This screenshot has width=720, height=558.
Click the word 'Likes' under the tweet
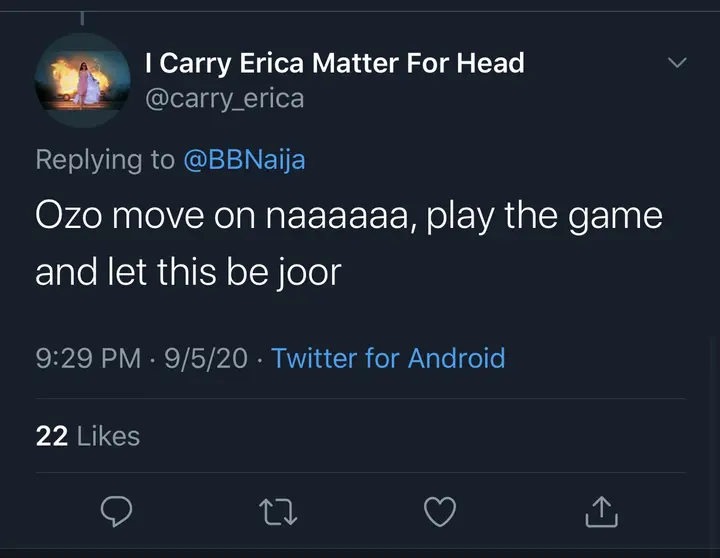coord(108,436)
